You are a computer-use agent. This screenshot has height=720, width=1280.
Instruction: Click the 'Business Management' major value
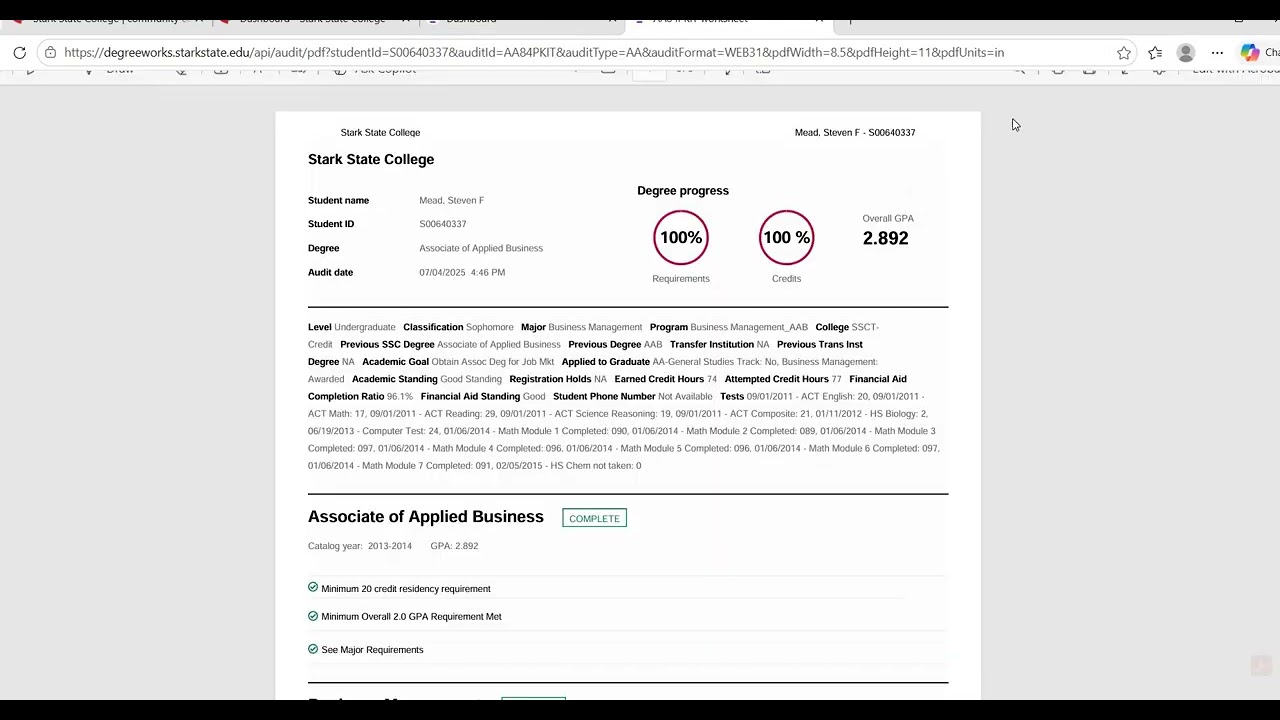[595, 327]
